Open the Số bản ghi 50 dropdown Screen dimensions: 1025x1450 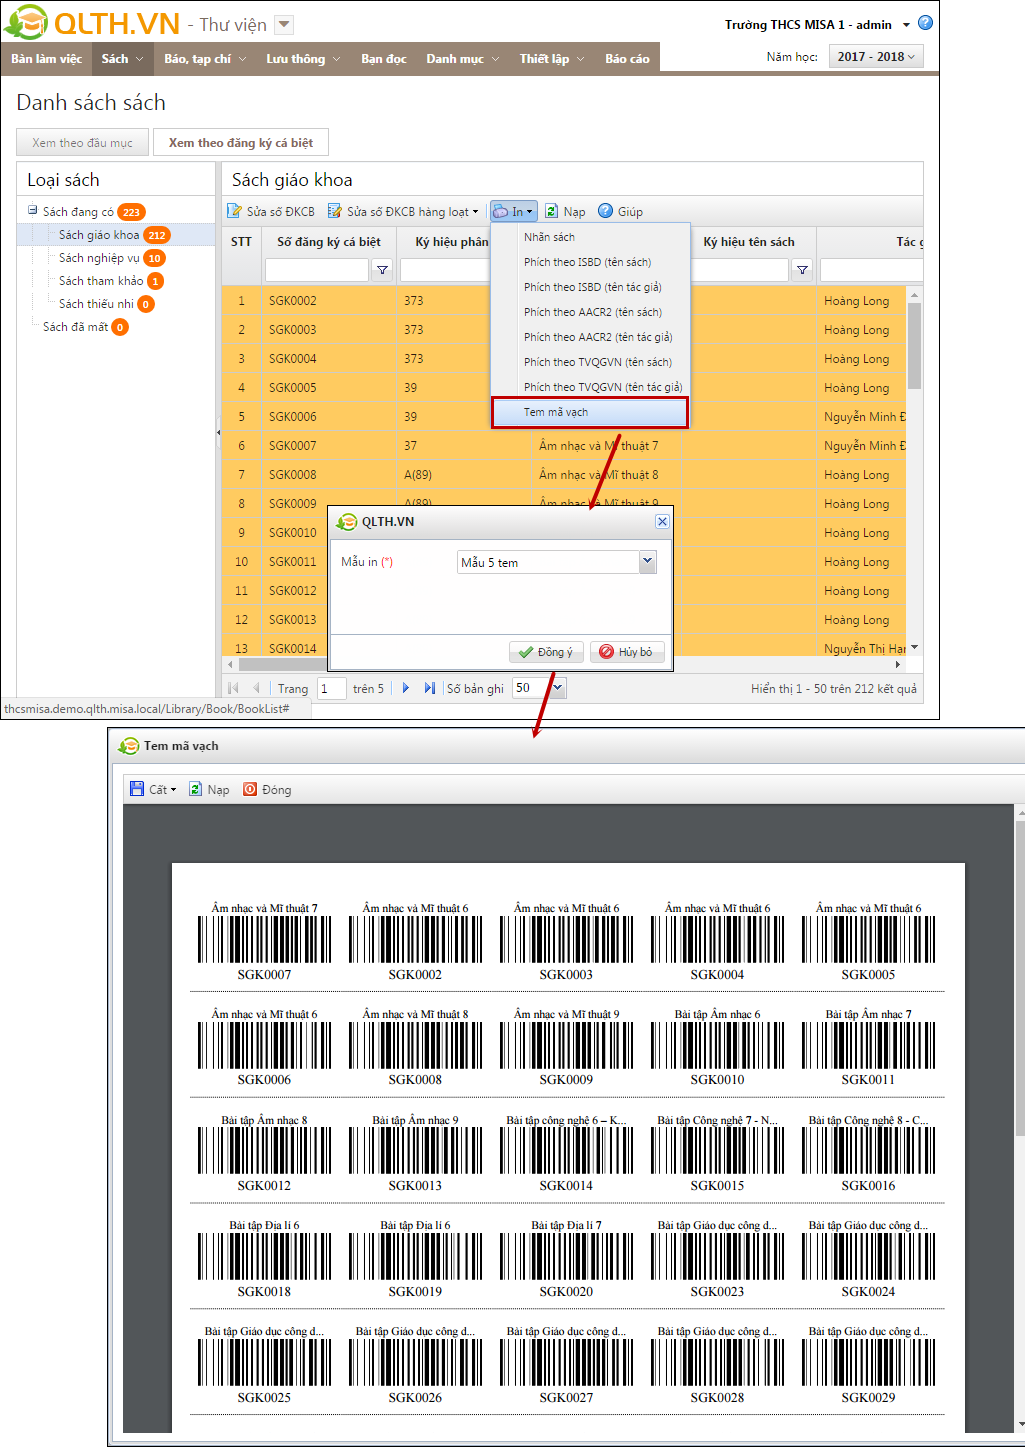558,688
